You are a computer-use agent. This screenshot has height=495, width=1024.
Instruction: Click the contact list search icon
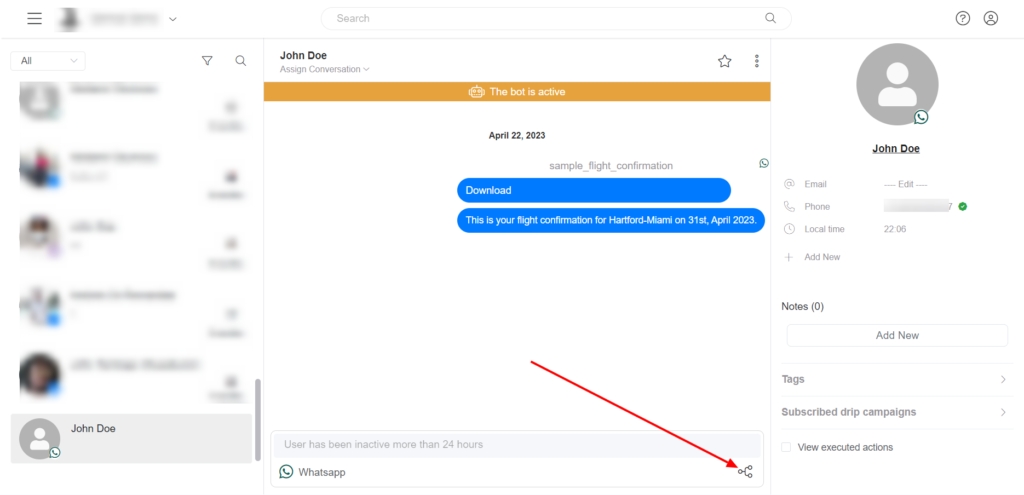pos(241,61)
